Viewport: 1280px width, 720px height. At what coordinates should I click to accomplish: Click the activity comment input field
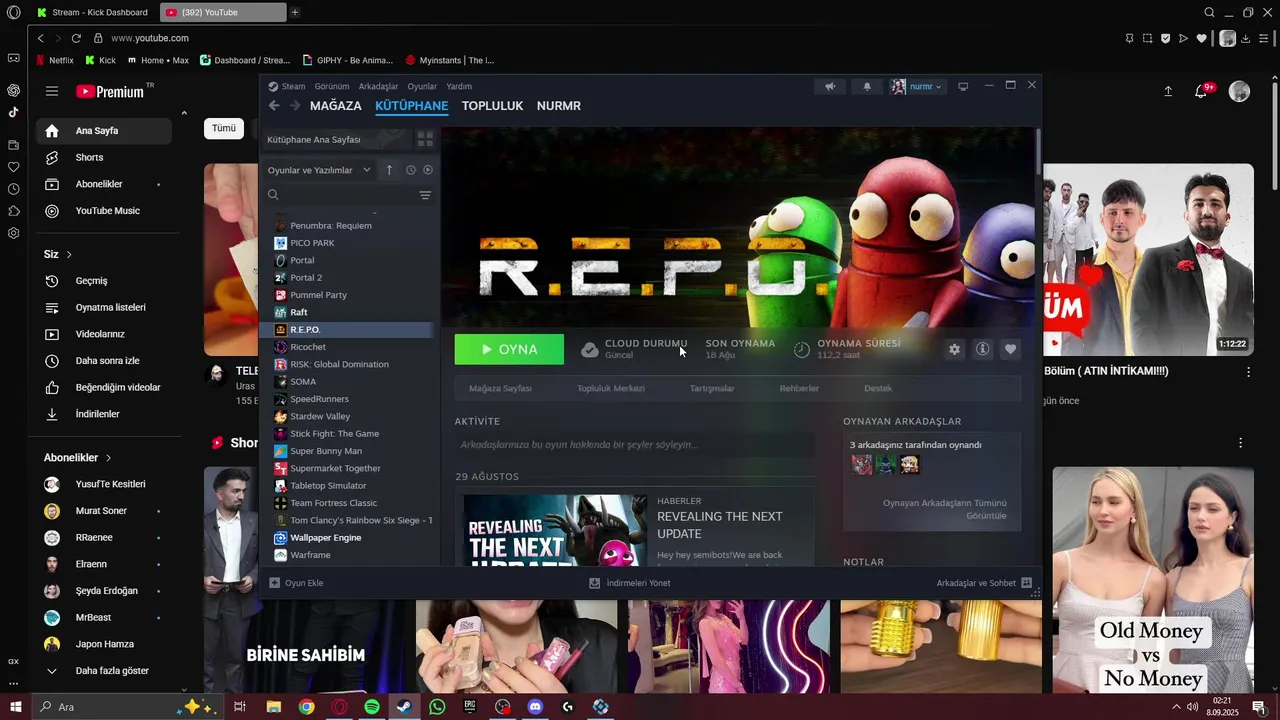(635, 445)
